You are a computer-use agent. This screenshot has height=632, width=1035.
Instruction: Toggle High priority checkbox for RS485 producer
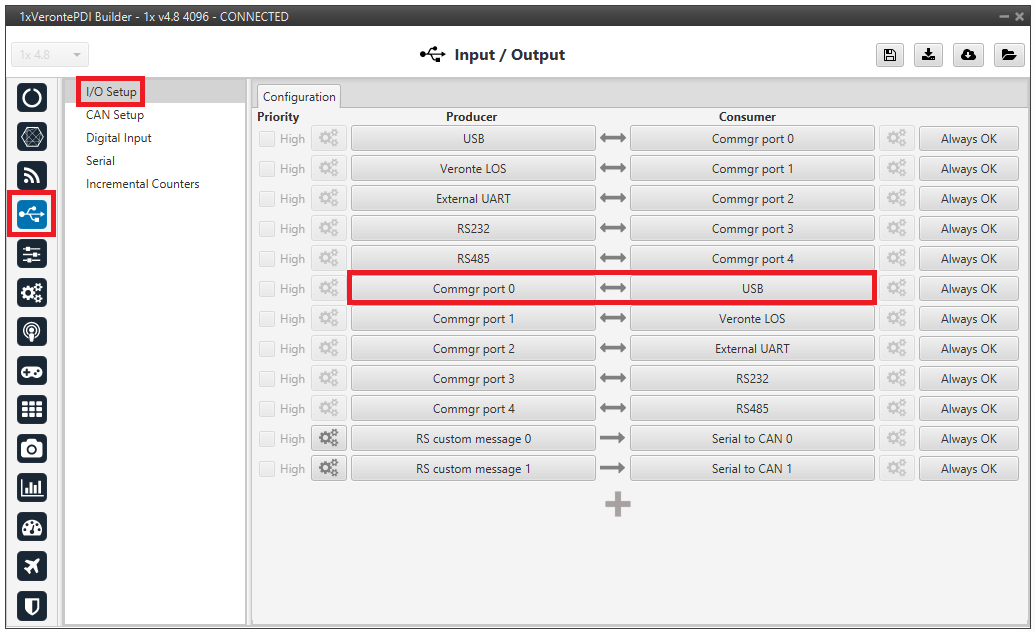click(267, 259)
